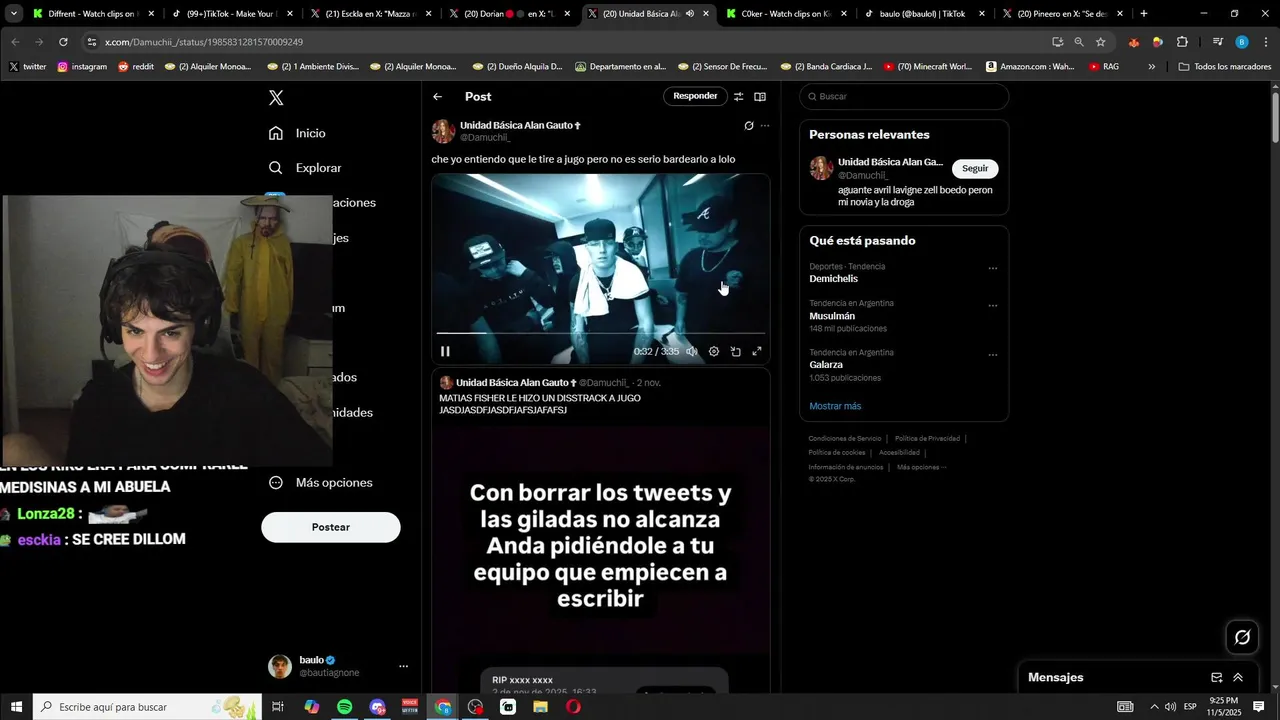Image resolution: width=1280 pixels, height=720 pixels.
Task: Open Spotify from the taskbar
Action: 345,707
